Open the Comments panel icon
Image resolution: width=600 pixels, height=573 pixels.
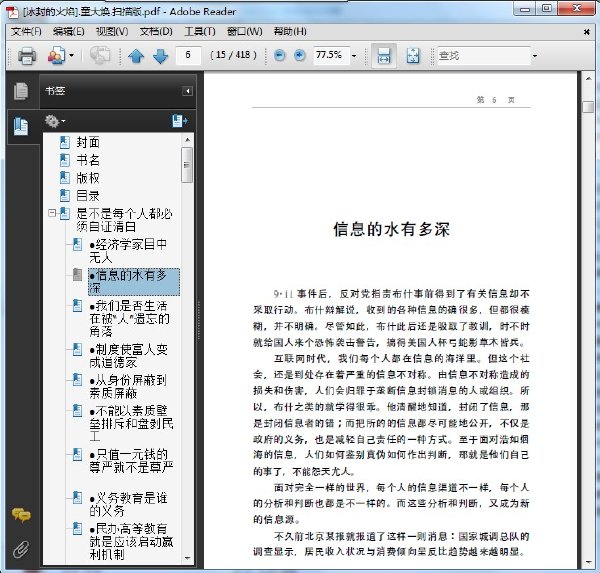[21, 515]
